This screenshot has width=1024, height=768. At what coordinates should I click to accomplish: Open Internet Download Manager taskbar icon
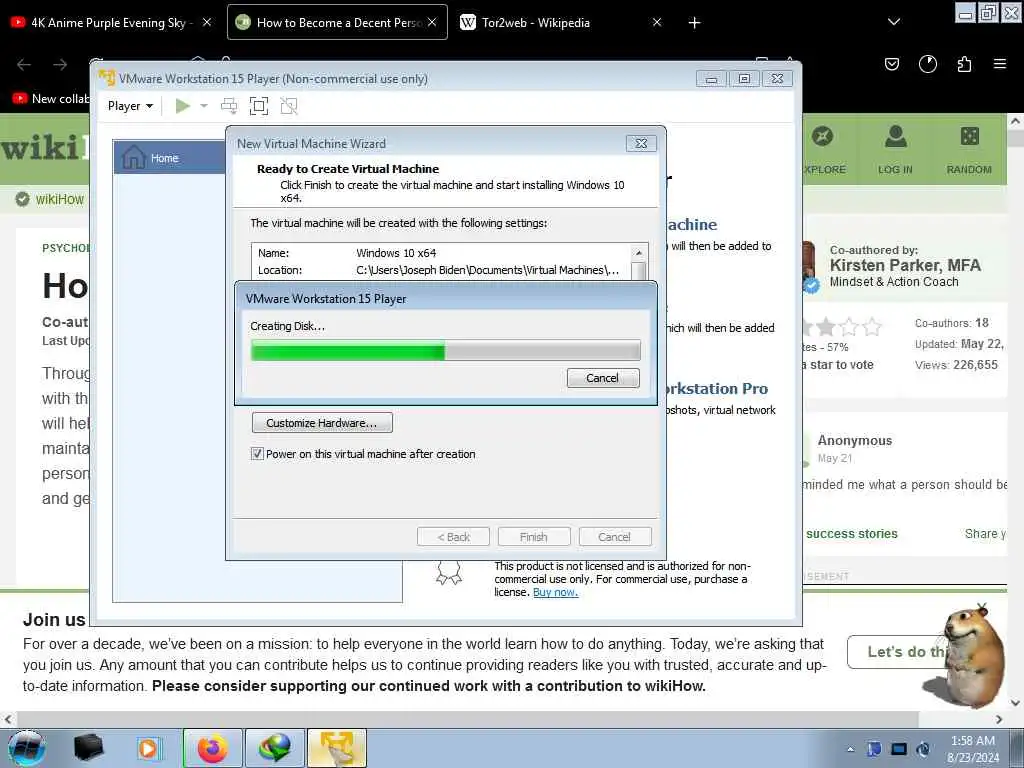[275, 748]
